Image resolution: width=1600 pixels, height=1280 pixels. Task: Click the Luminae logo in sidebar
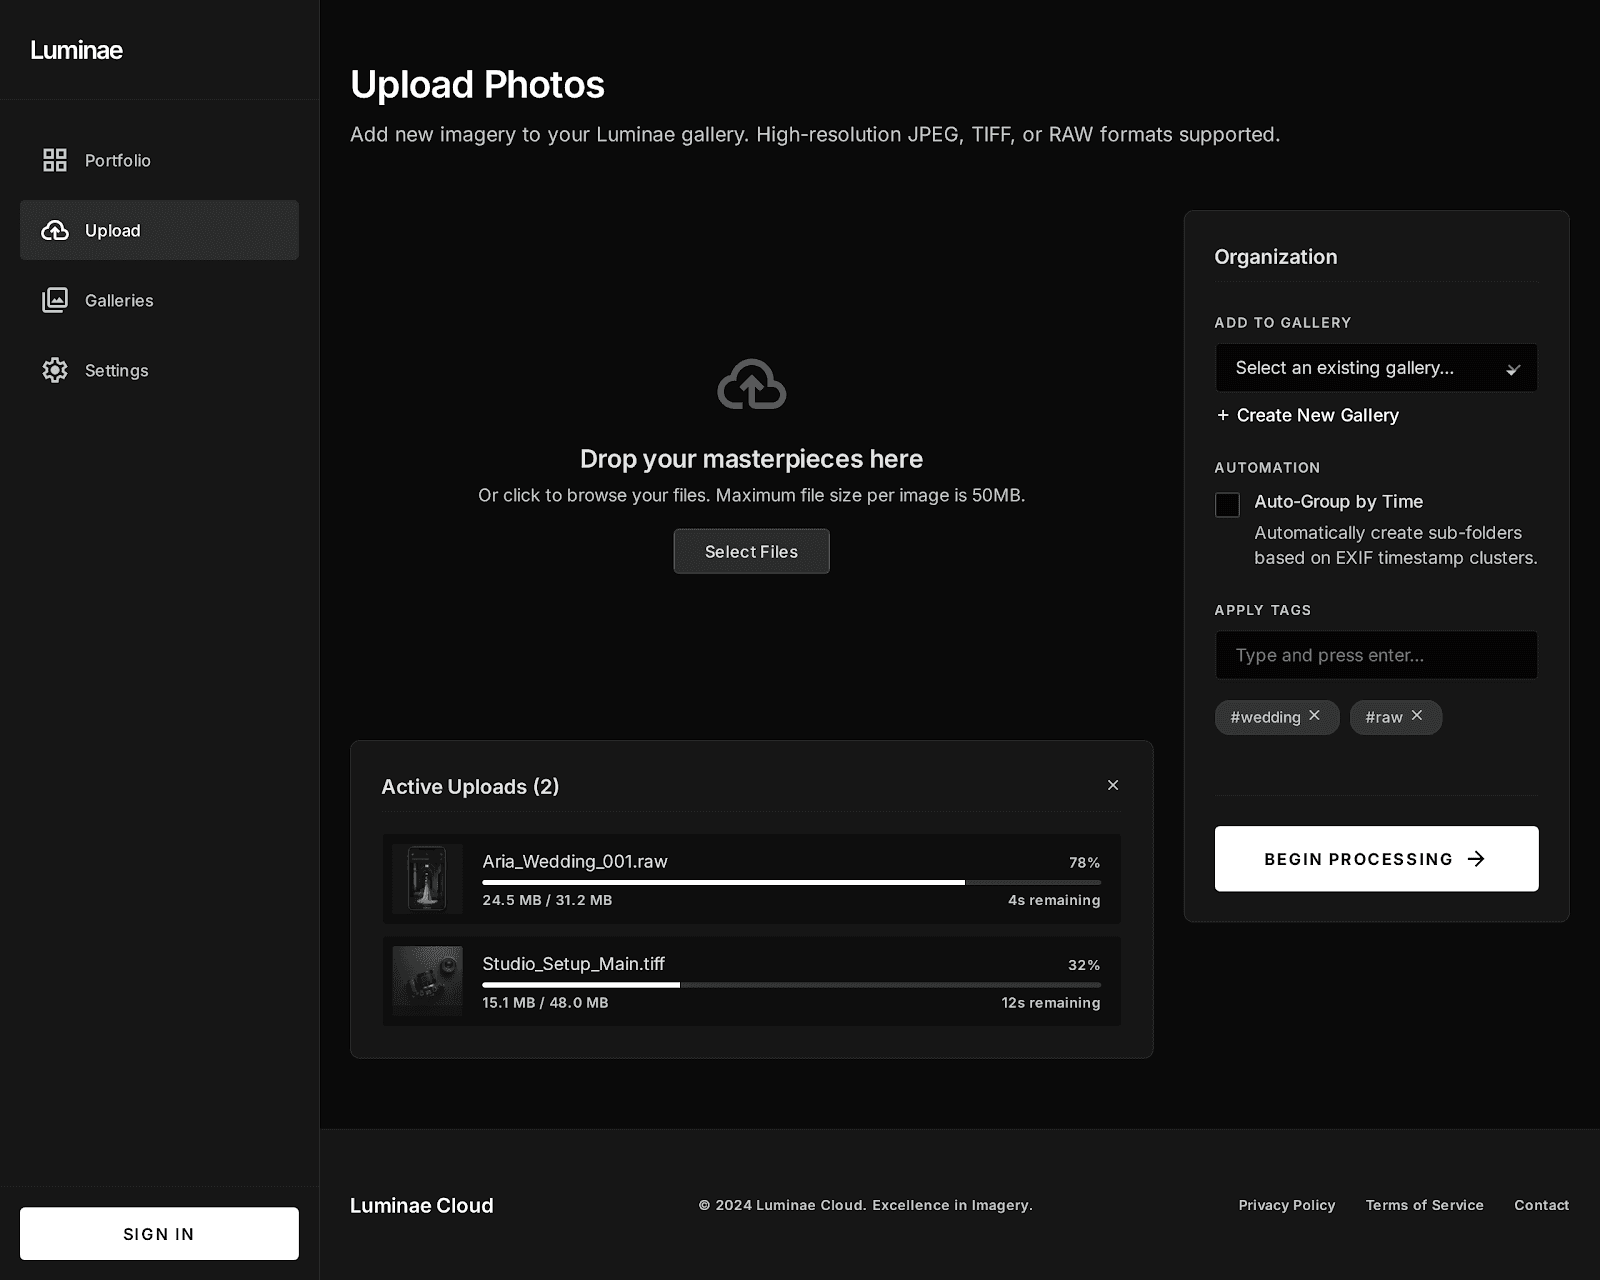pos(76,50)
